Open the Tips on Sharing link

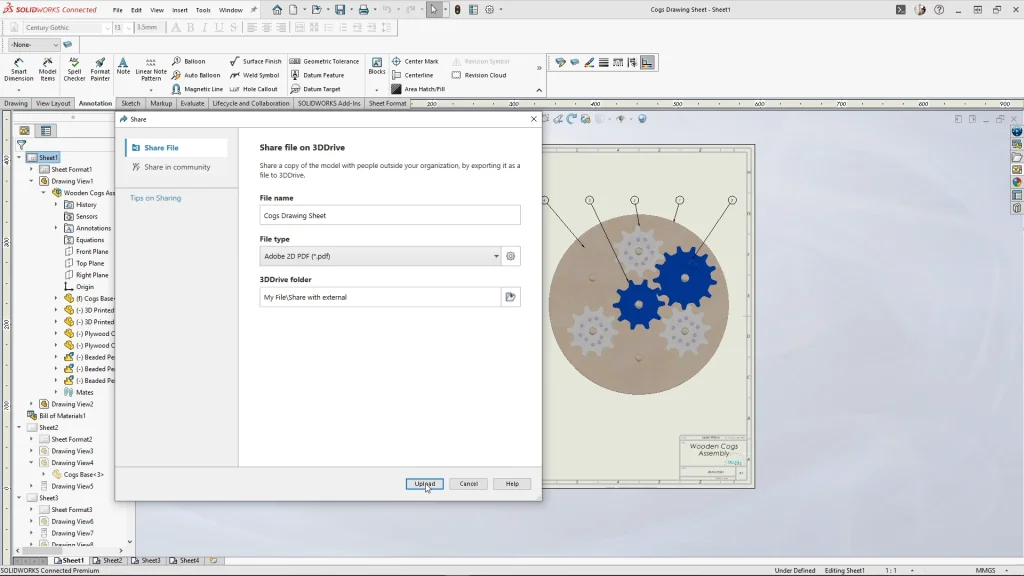(155, 198)
